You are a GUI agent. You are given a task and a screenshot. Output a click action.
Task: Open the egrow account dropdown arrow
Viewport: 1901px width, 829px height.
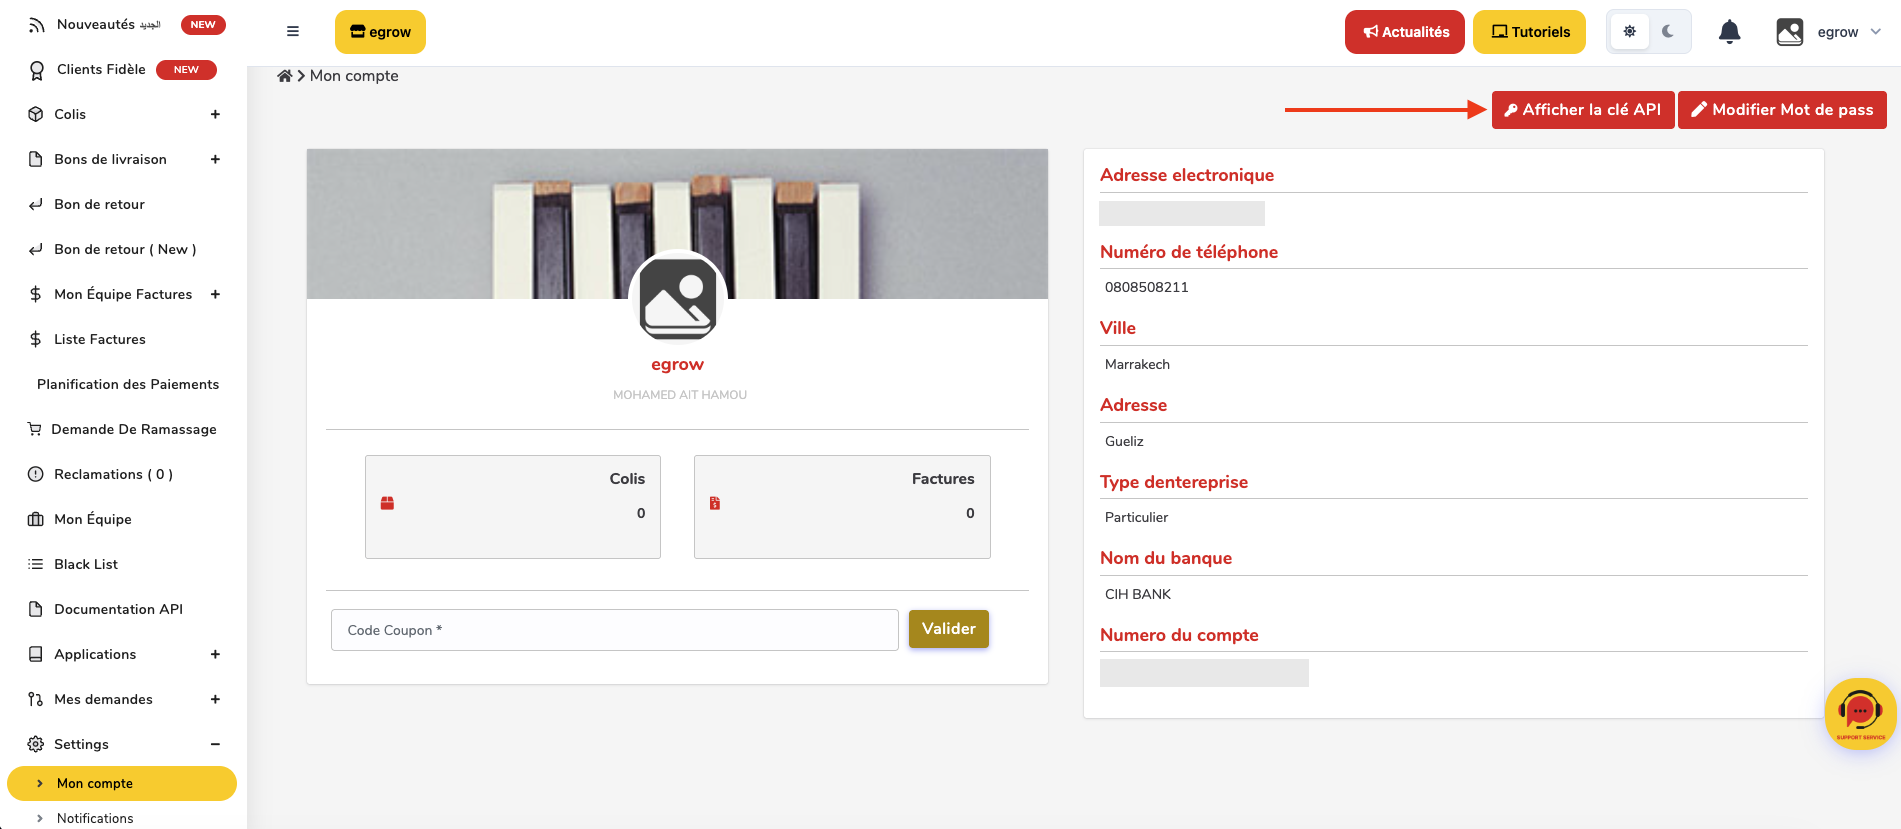[1876, 32]
